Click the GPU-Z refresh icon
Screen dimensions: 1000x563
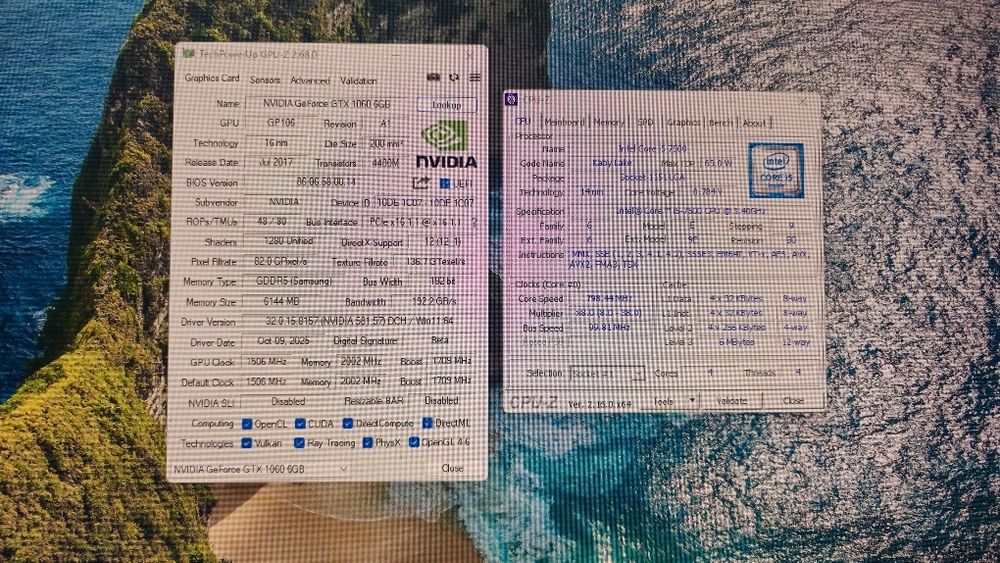454,77
